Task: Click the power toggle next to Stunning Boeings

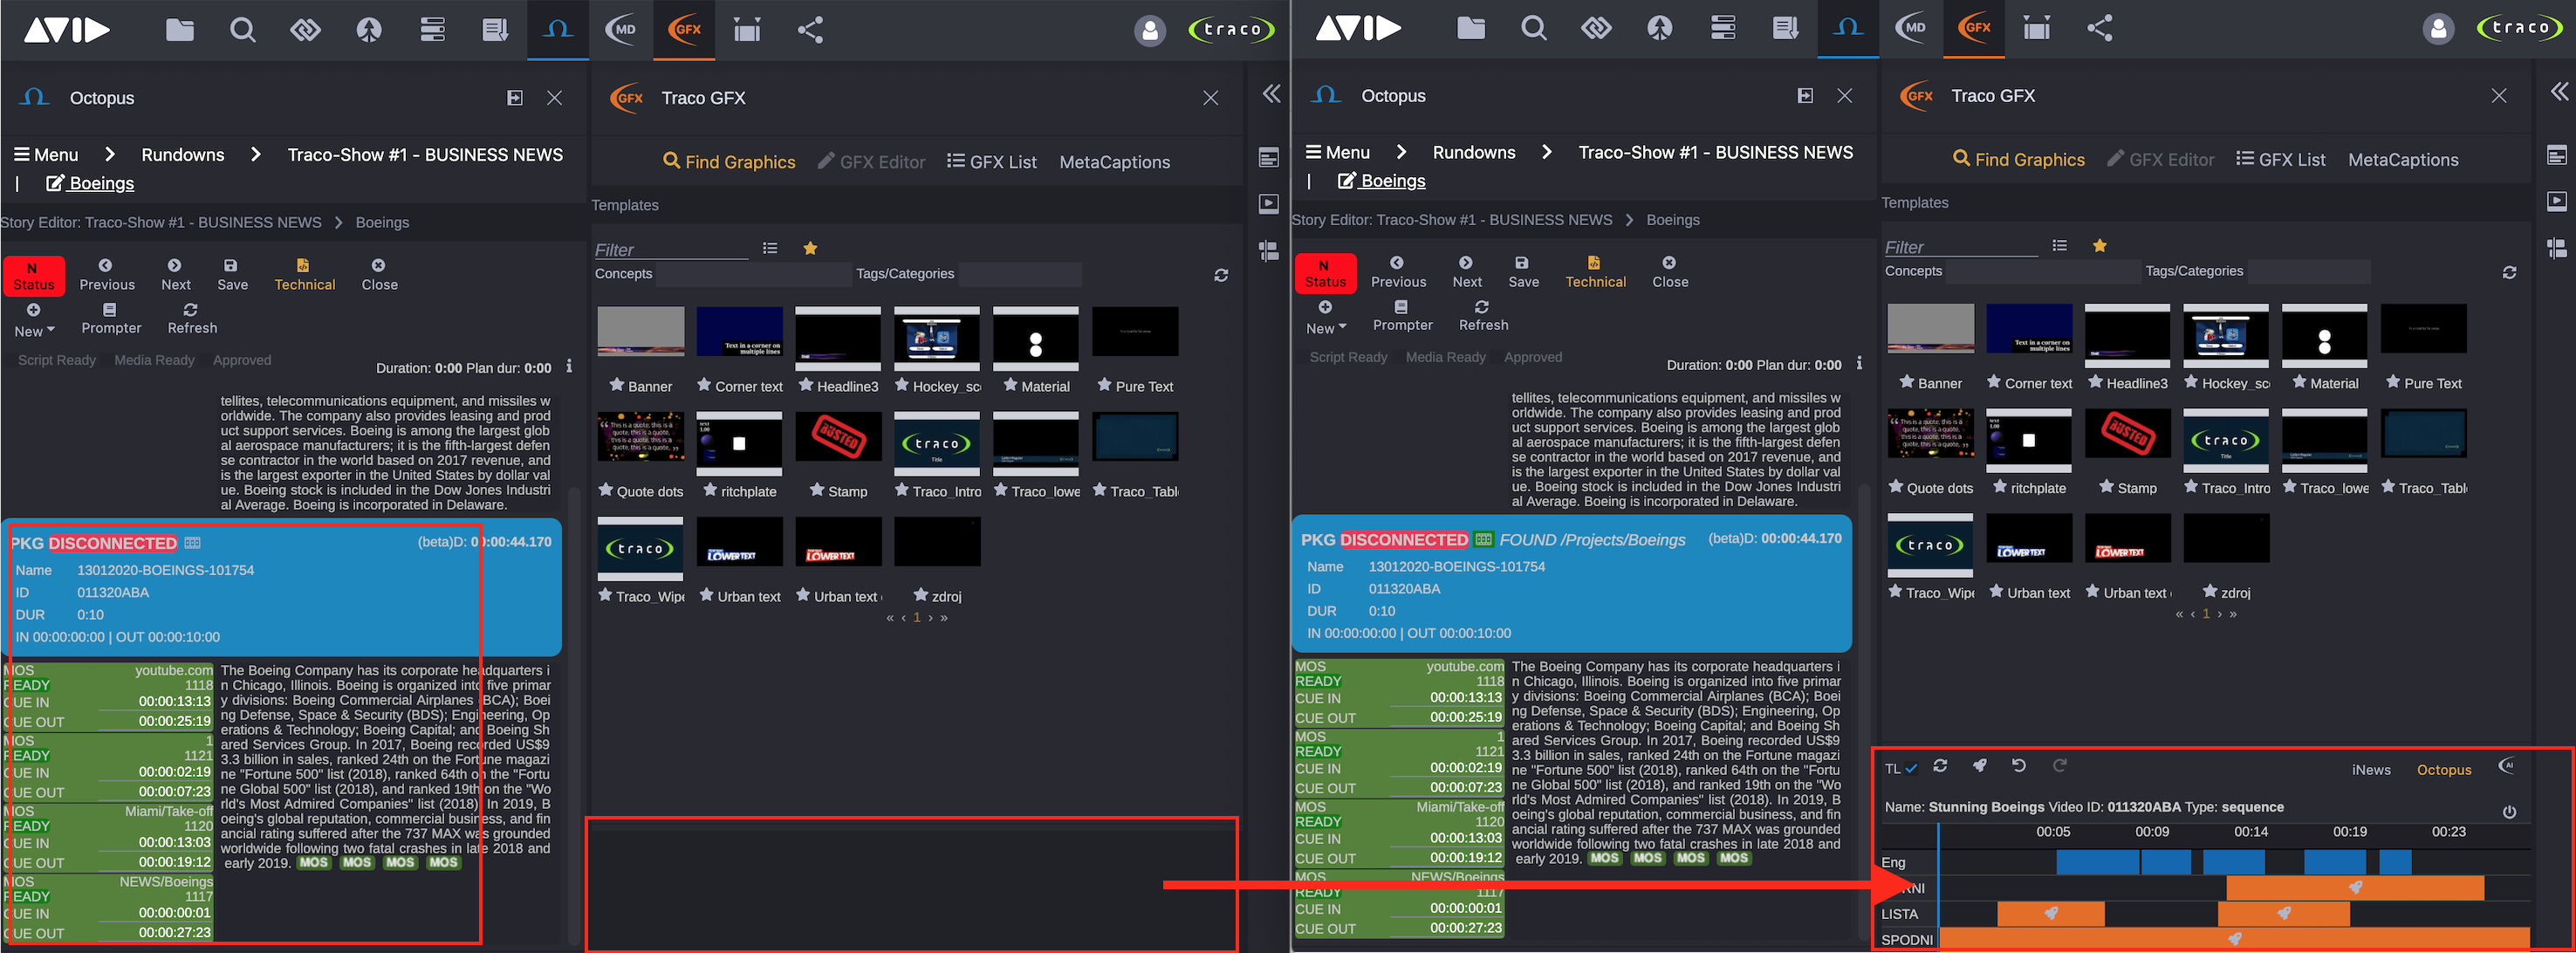Action: point(2510,812)
